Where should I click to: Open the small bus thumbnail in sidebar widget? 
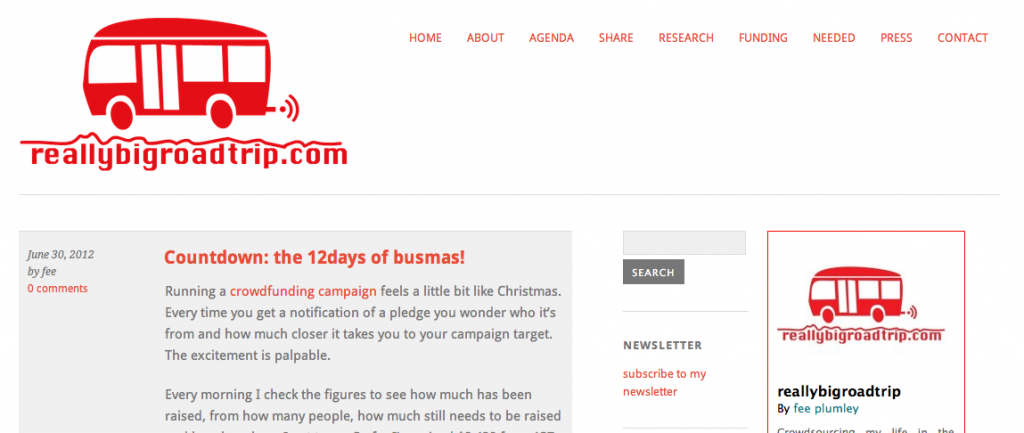861,305
